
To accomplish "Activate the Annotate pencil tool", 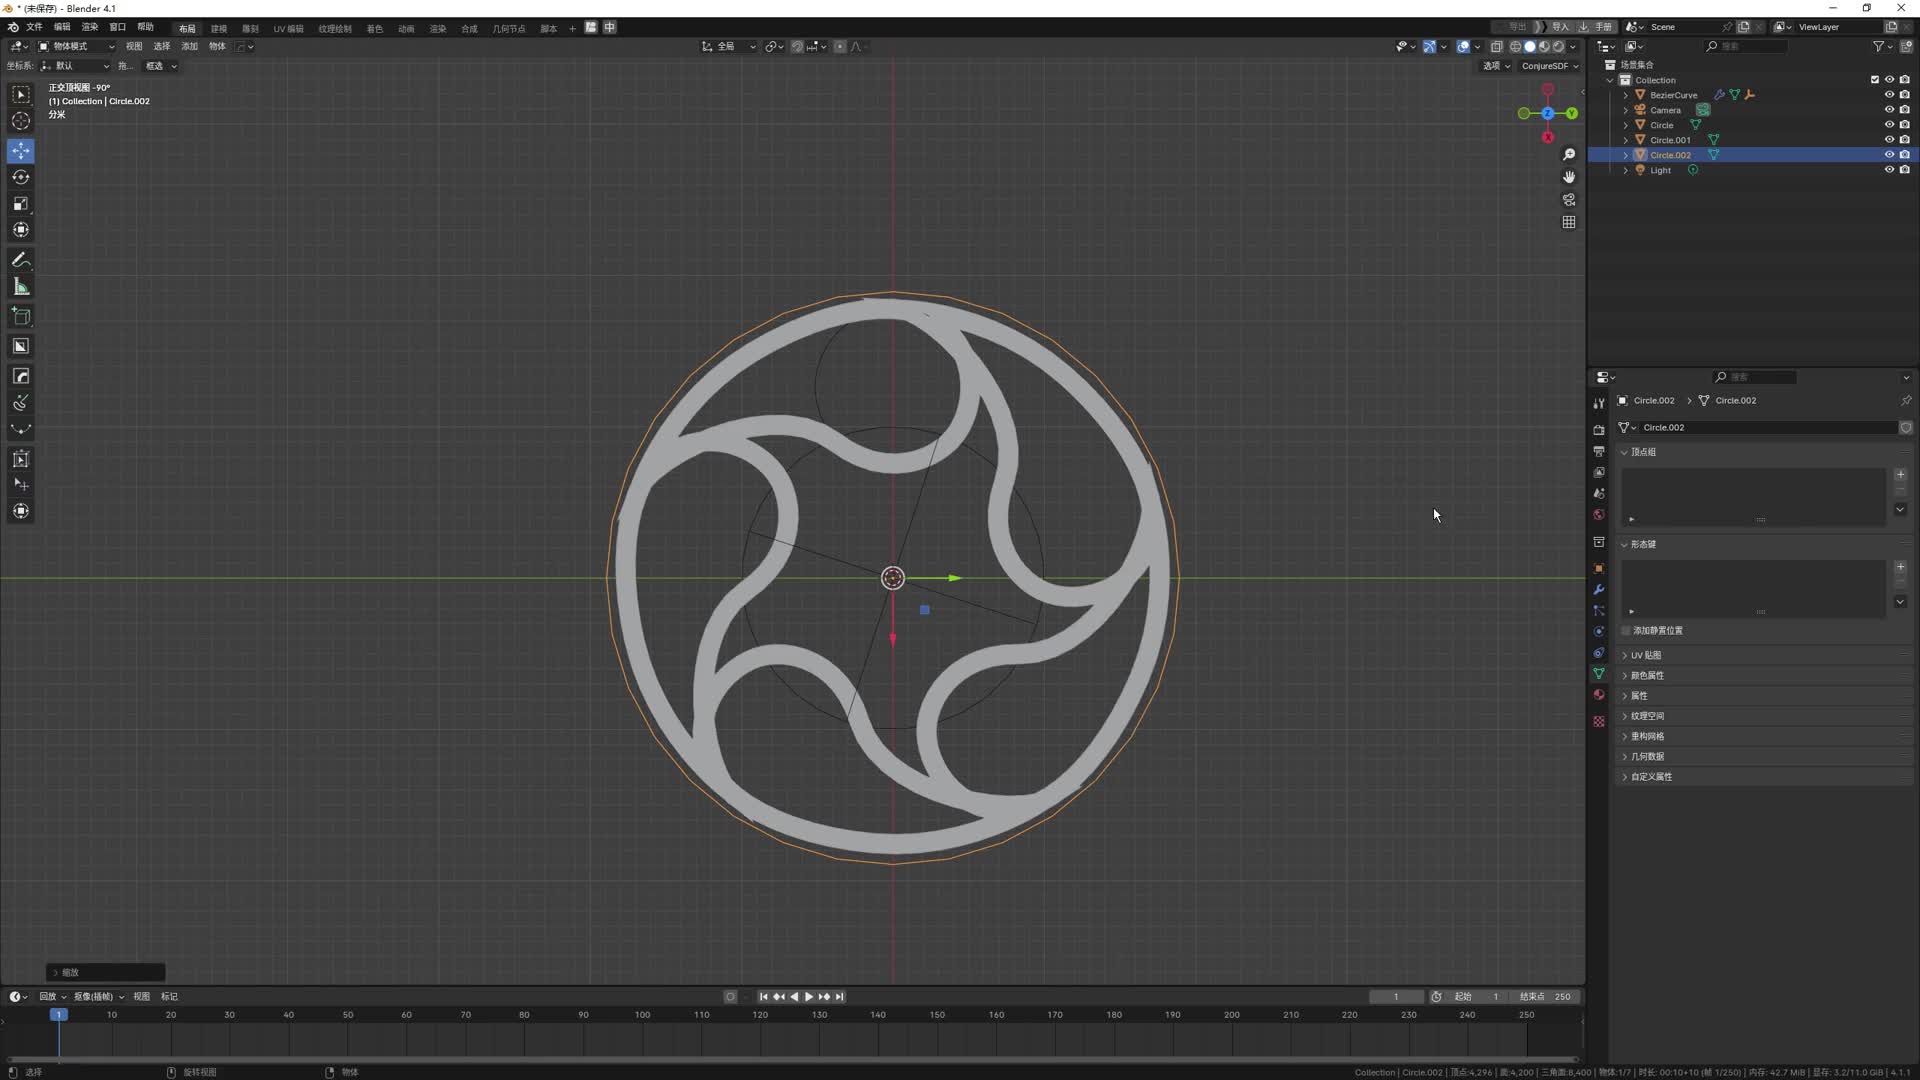I will click(x=21, y=260).
